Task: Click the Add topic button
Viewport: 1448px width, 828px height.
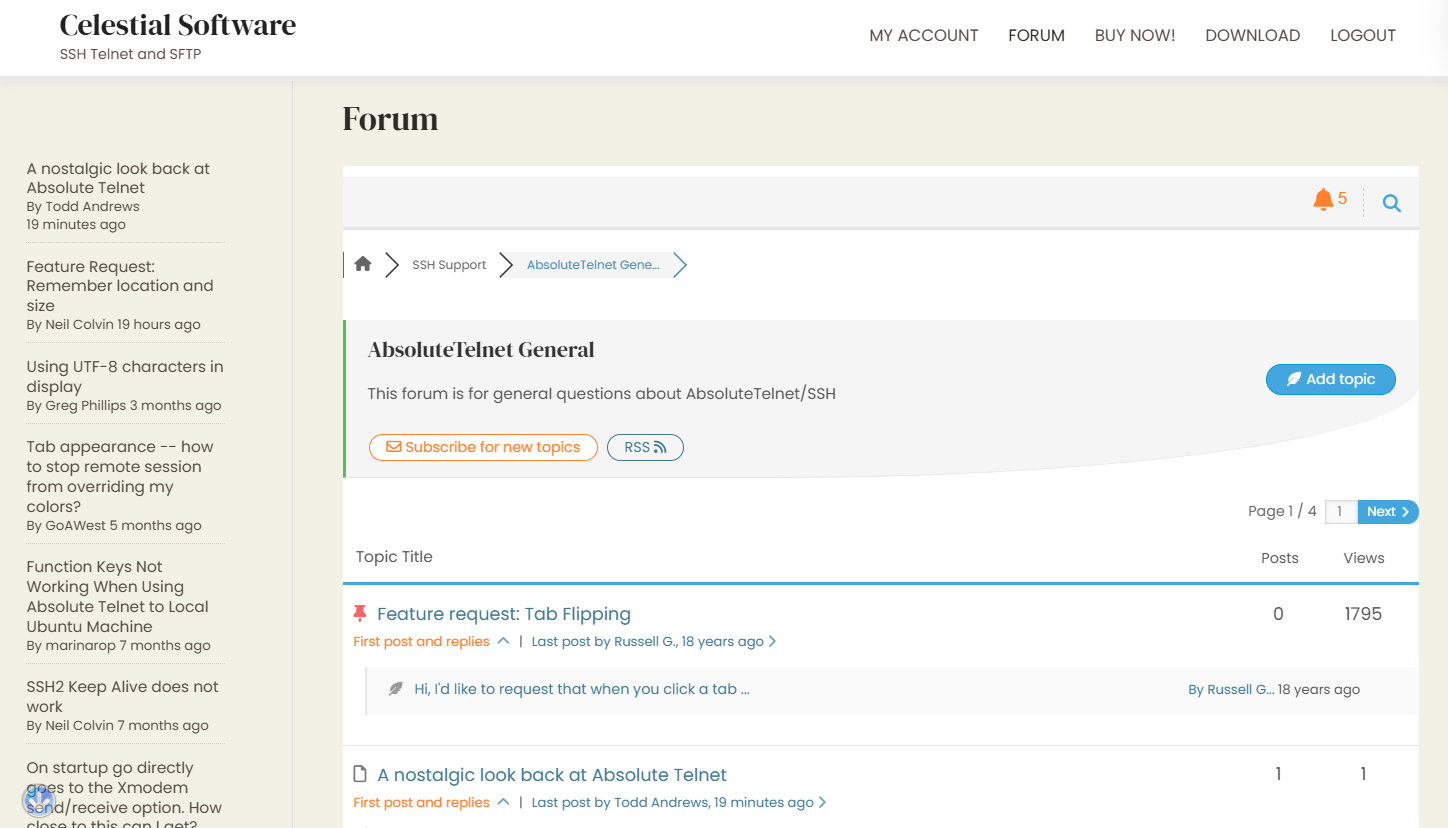Action: [1330, 379]
